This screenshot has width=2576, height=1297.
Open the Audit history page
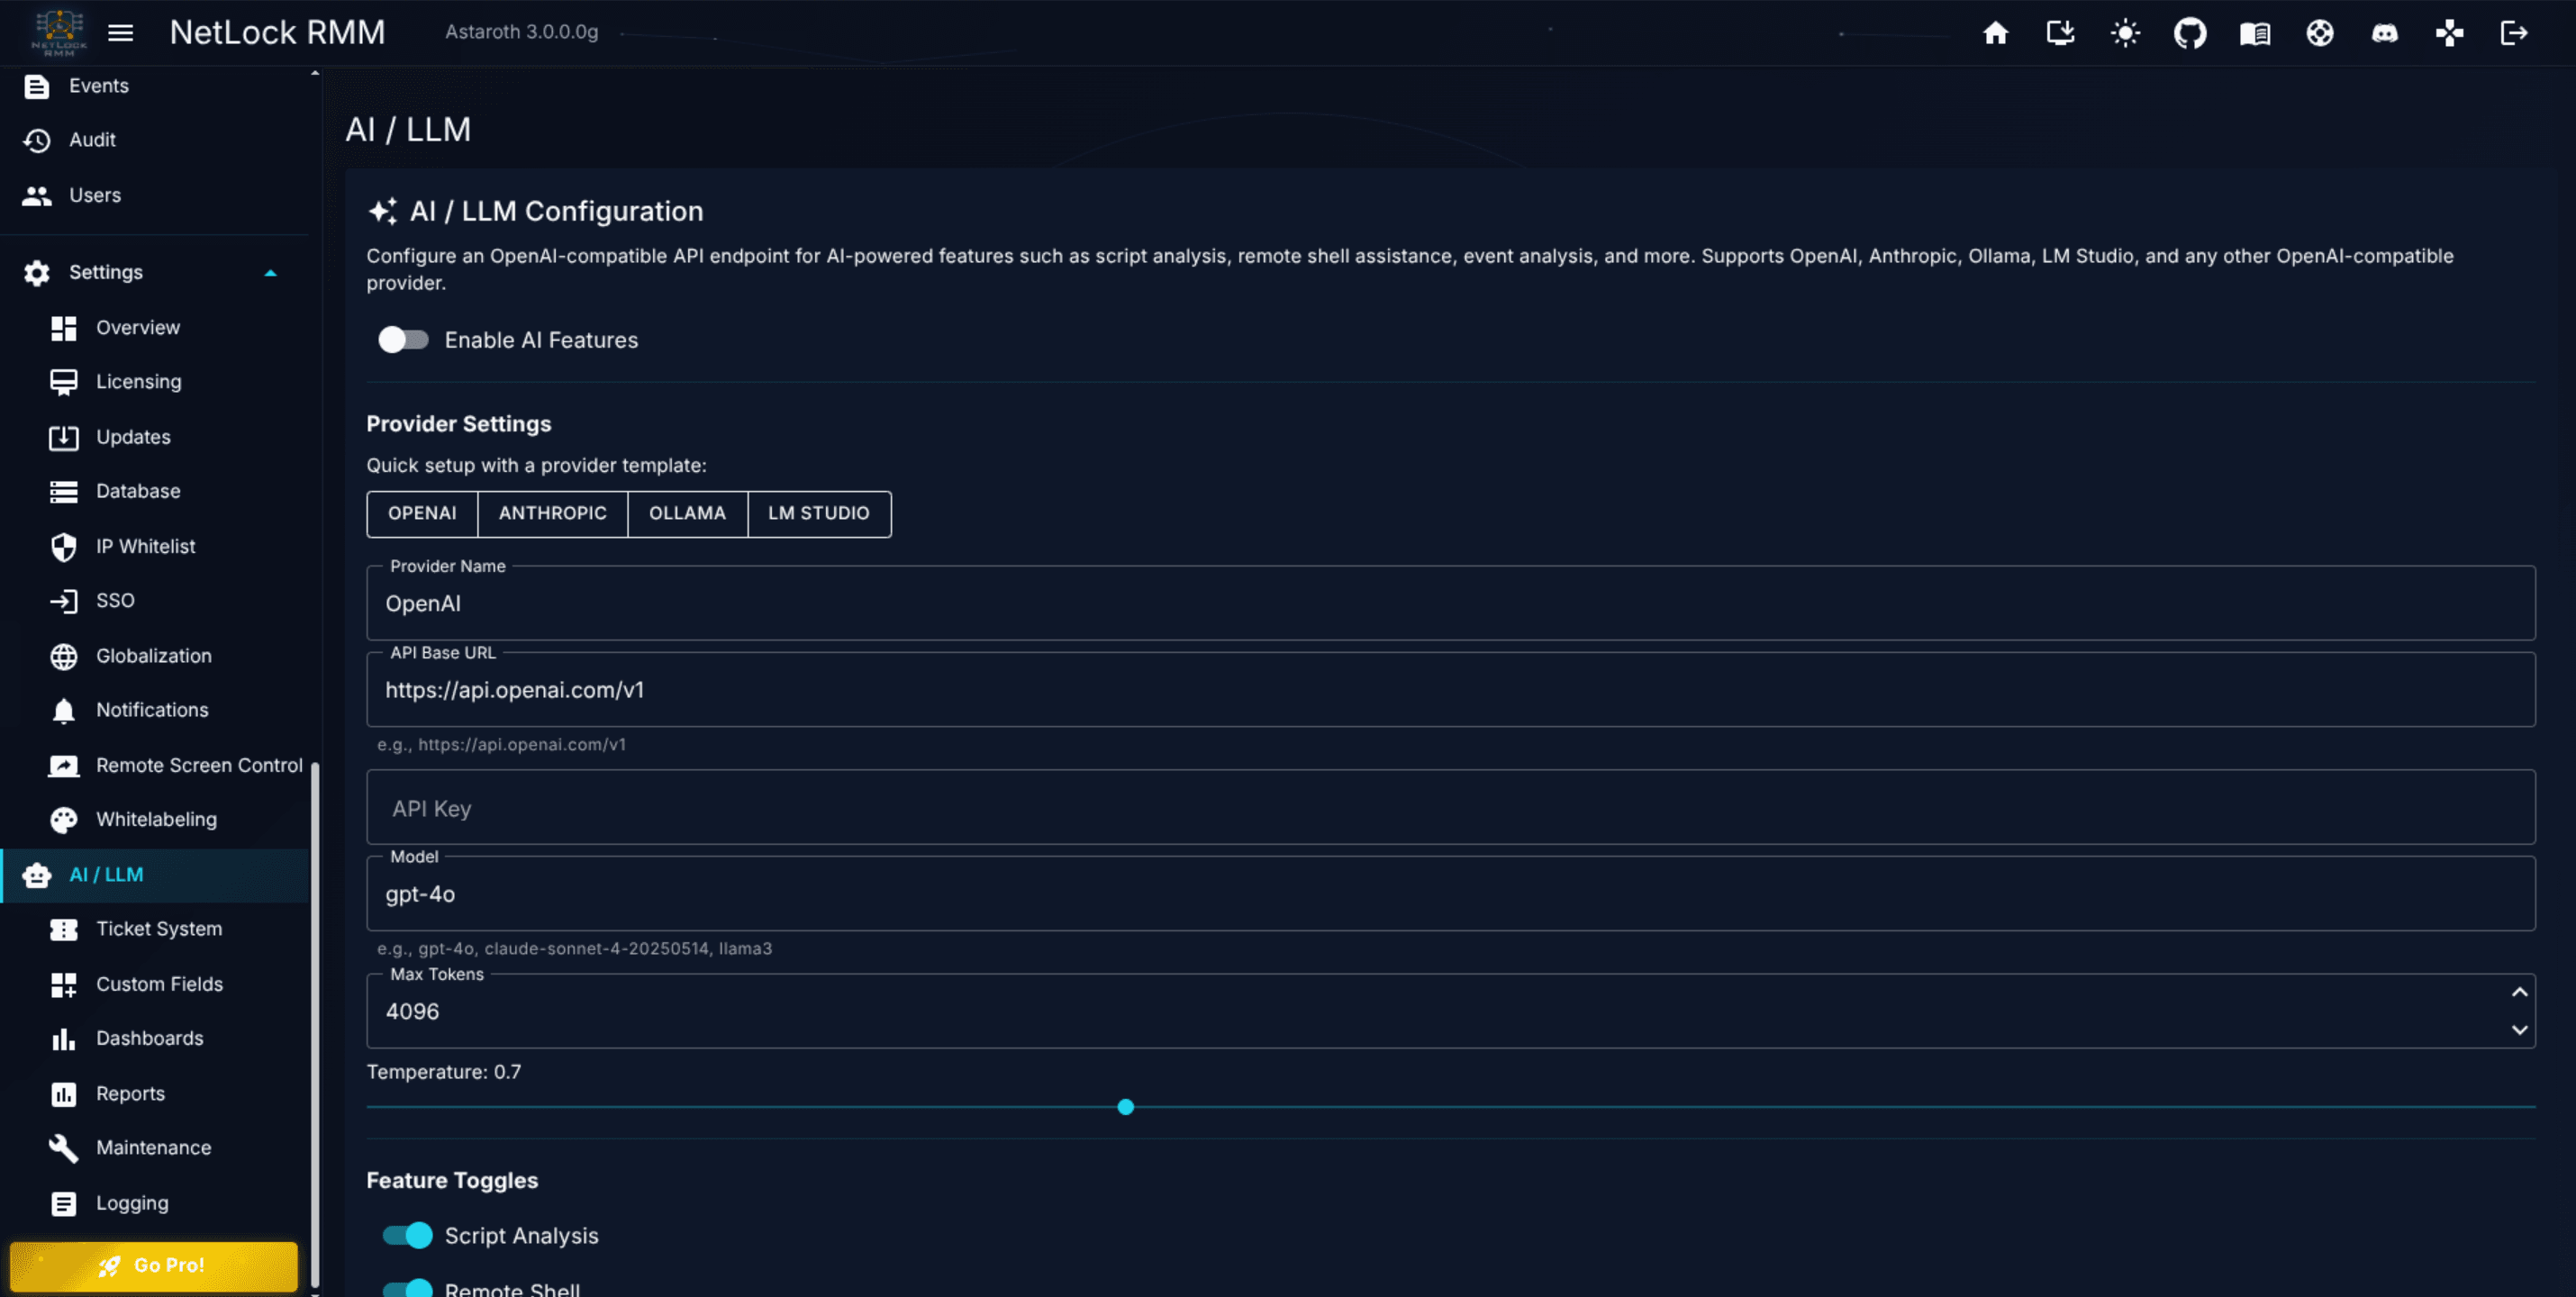click(x=155, y=140)
